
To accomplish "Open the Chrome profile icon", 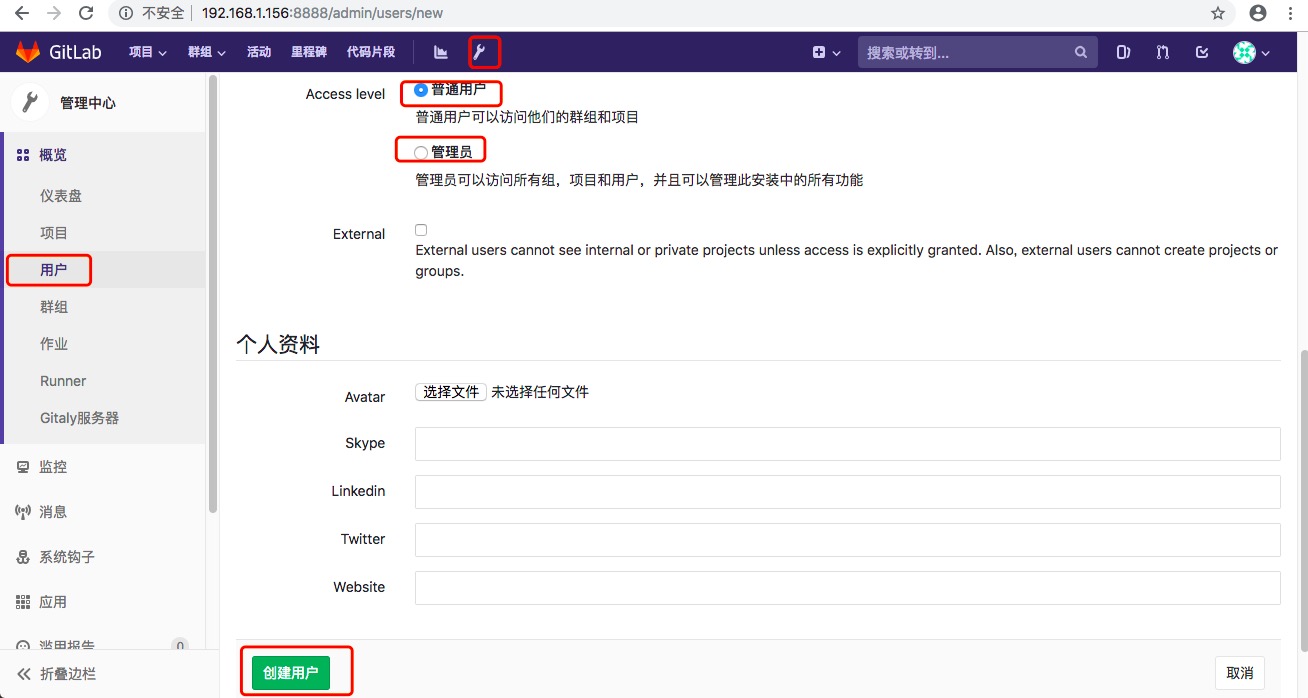I will [x=1258, y=13].
